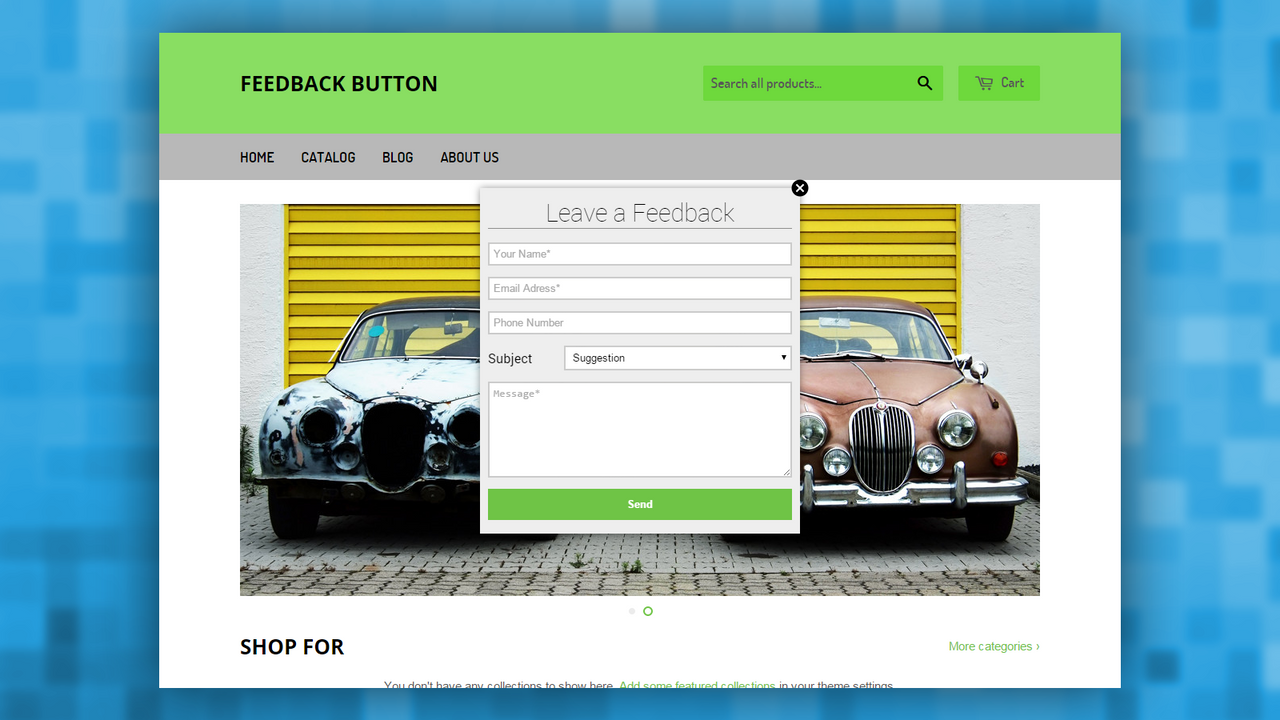Open the Blog menu item
This screenshot has height=720, width=1280.
pos(397,157)
